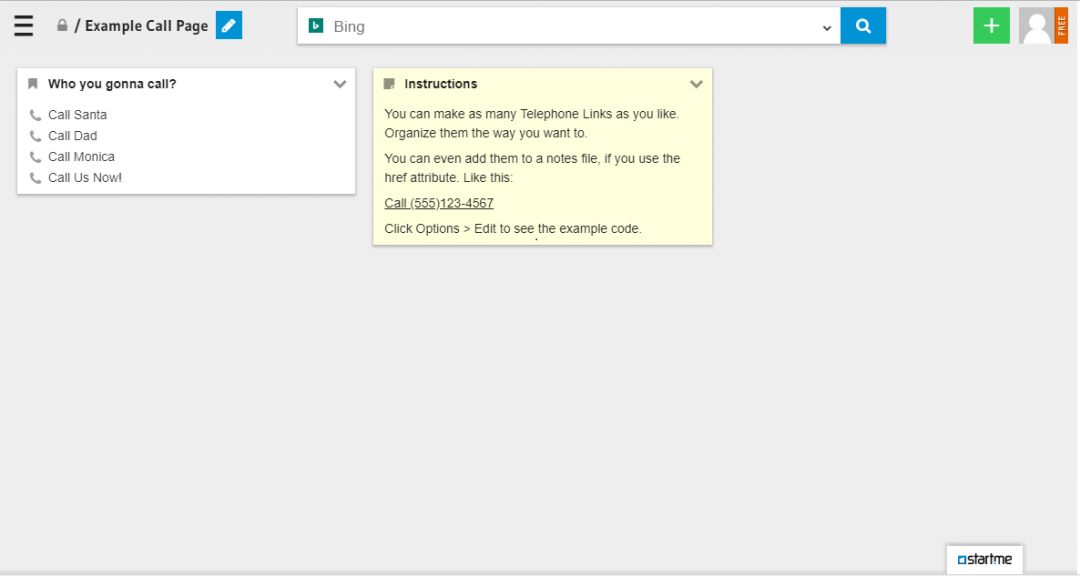The image size is (1080, 576).
Task: Open the Call Monica link
Action: point(81,156)
